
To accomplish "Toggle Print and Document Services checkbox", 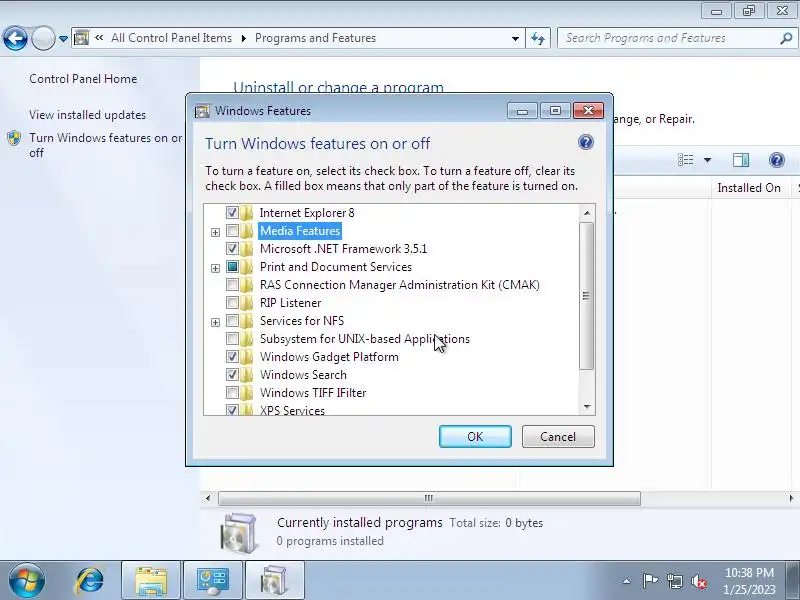I will [232, 266].
